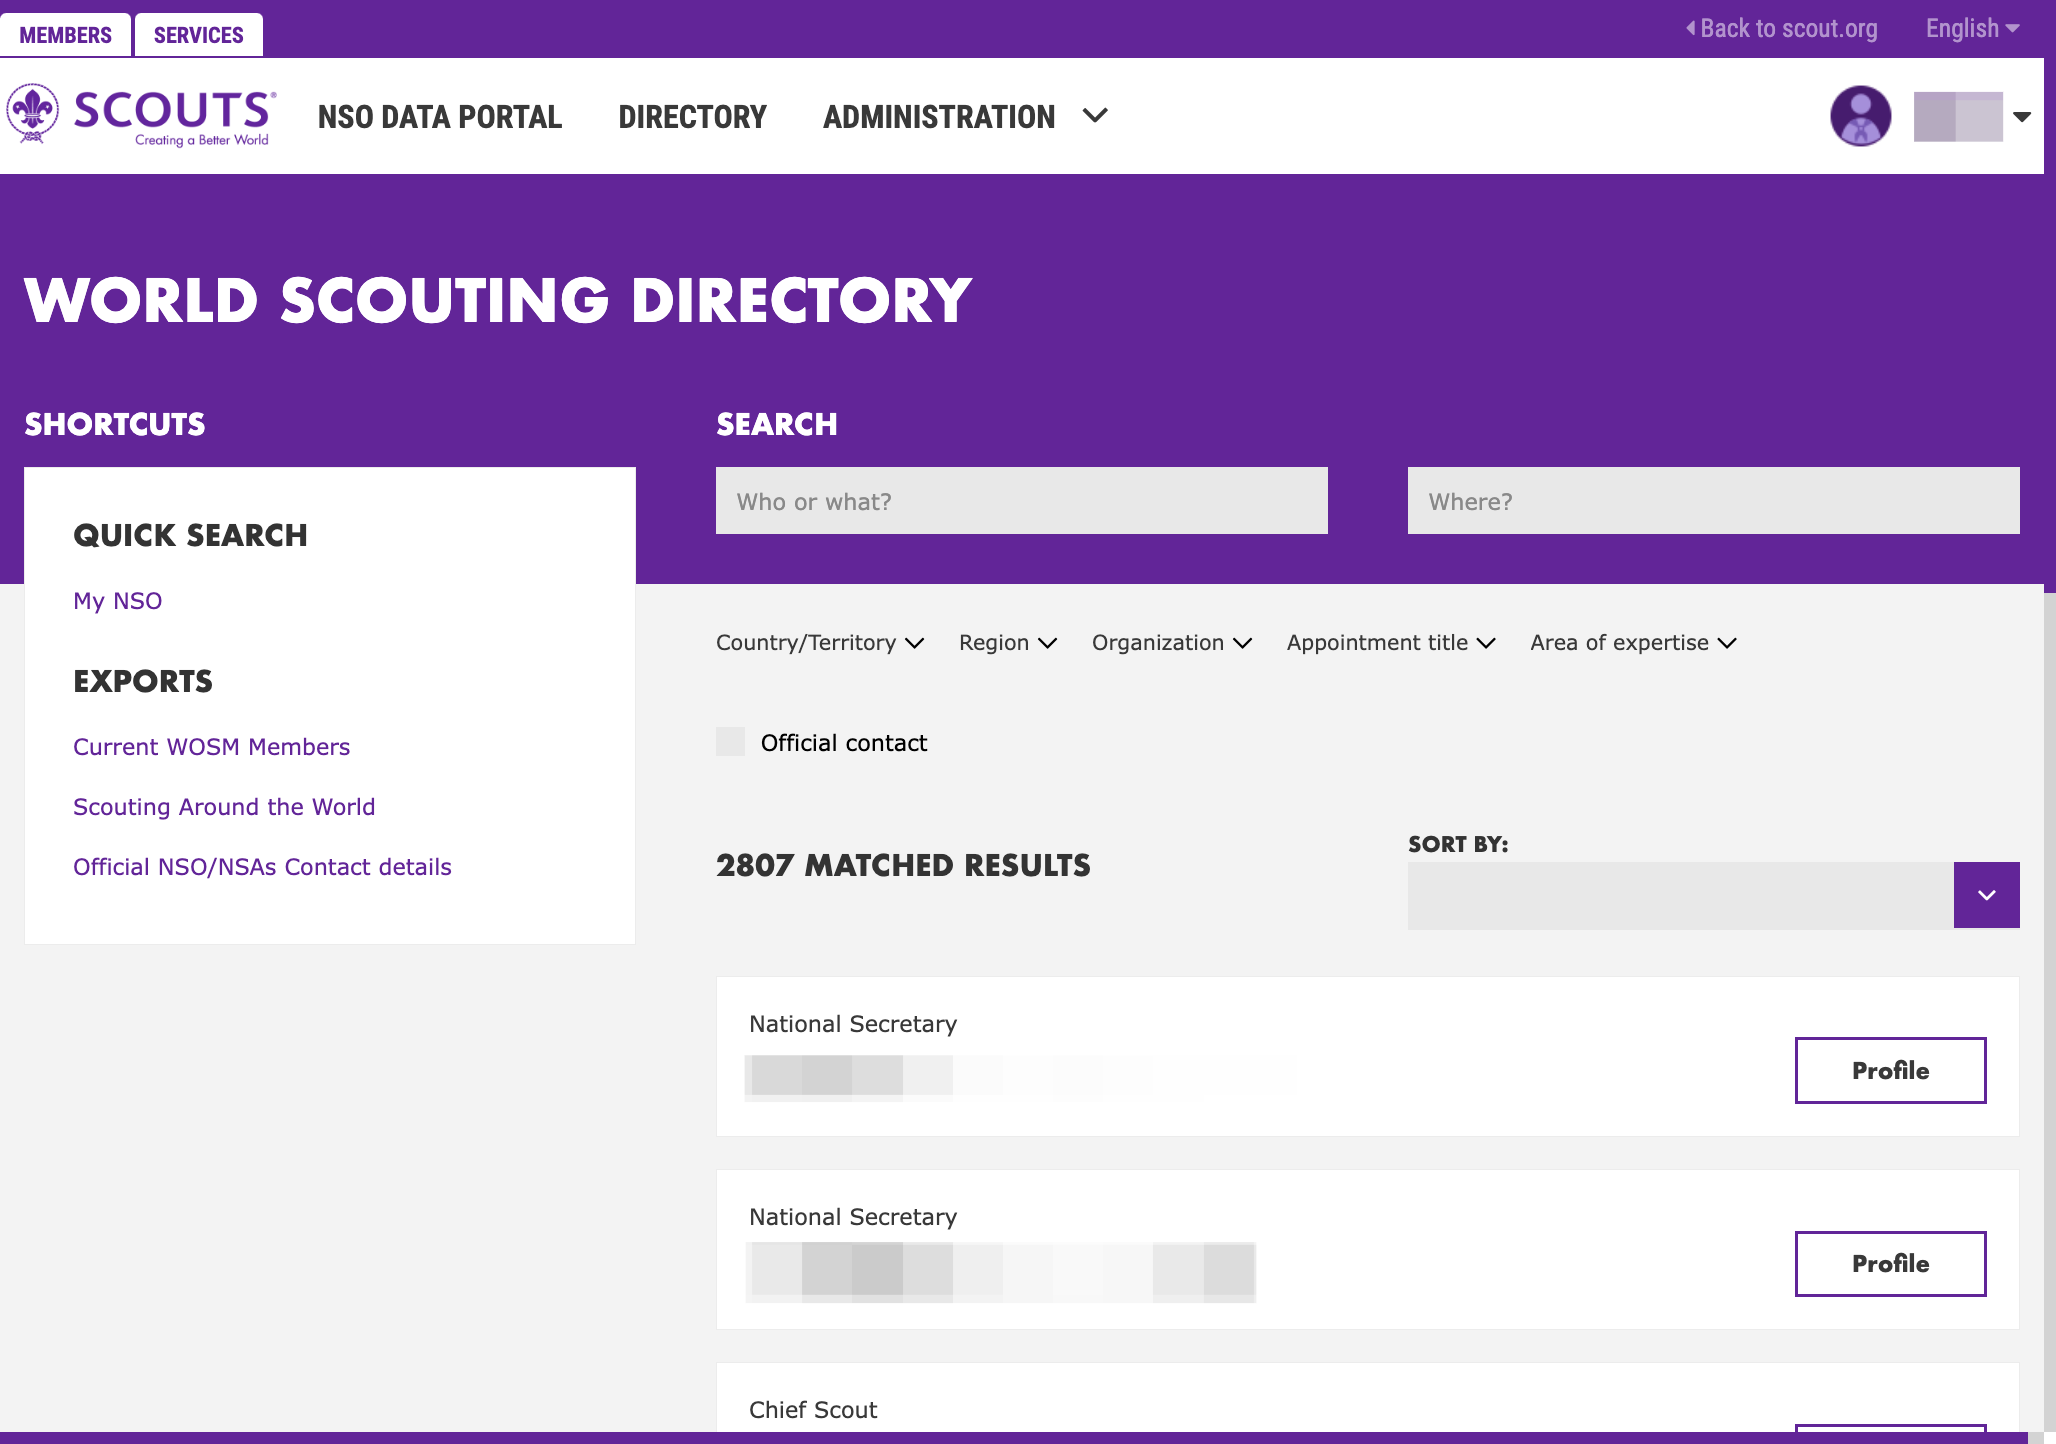This screenshot has height=1444, width=2056.
Task: Expand the Appointment title filter
Action: pos(1391,643)
